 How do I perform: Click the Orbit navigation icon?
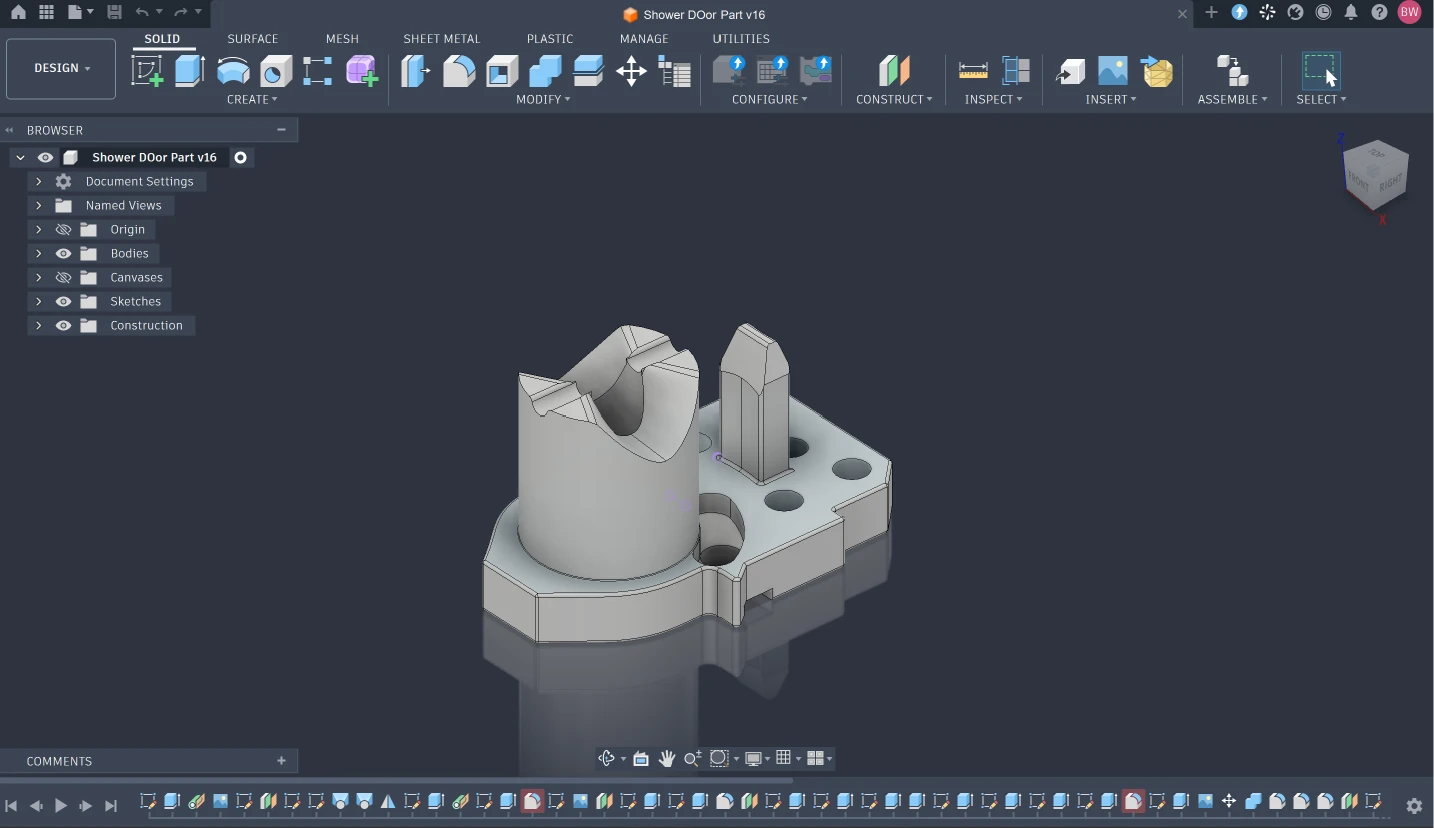[x=606, y=758]
